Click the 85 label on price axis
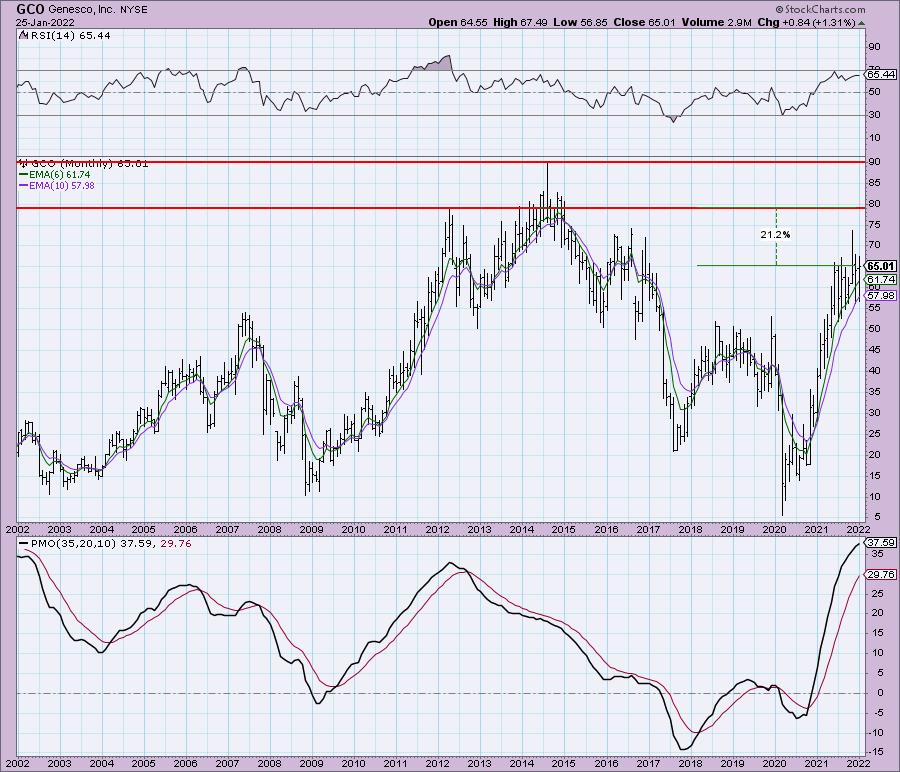 tap(874, 183)
